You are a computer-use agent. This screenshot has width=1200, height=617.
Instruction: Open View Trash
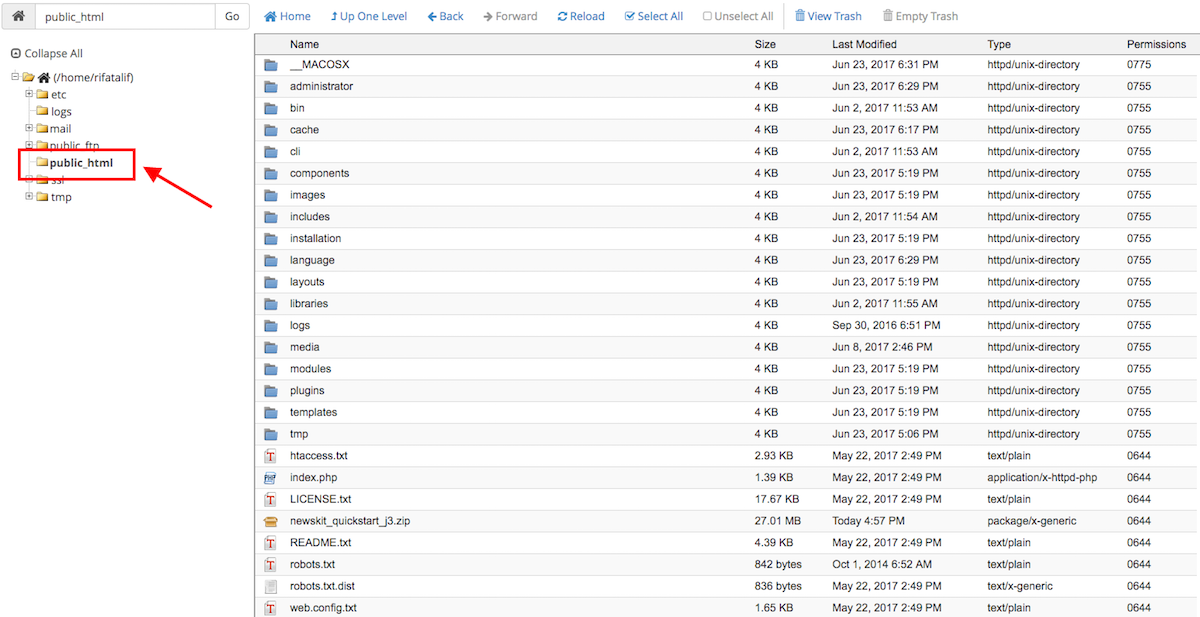828,16
